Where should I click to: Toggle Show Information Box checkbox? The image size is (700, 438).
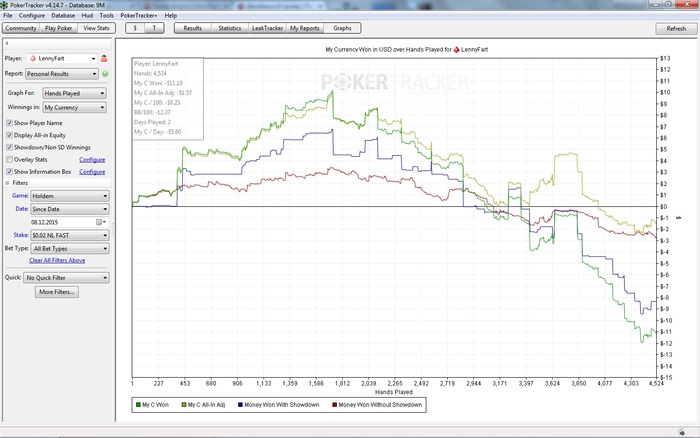click(x=9, y=171)
